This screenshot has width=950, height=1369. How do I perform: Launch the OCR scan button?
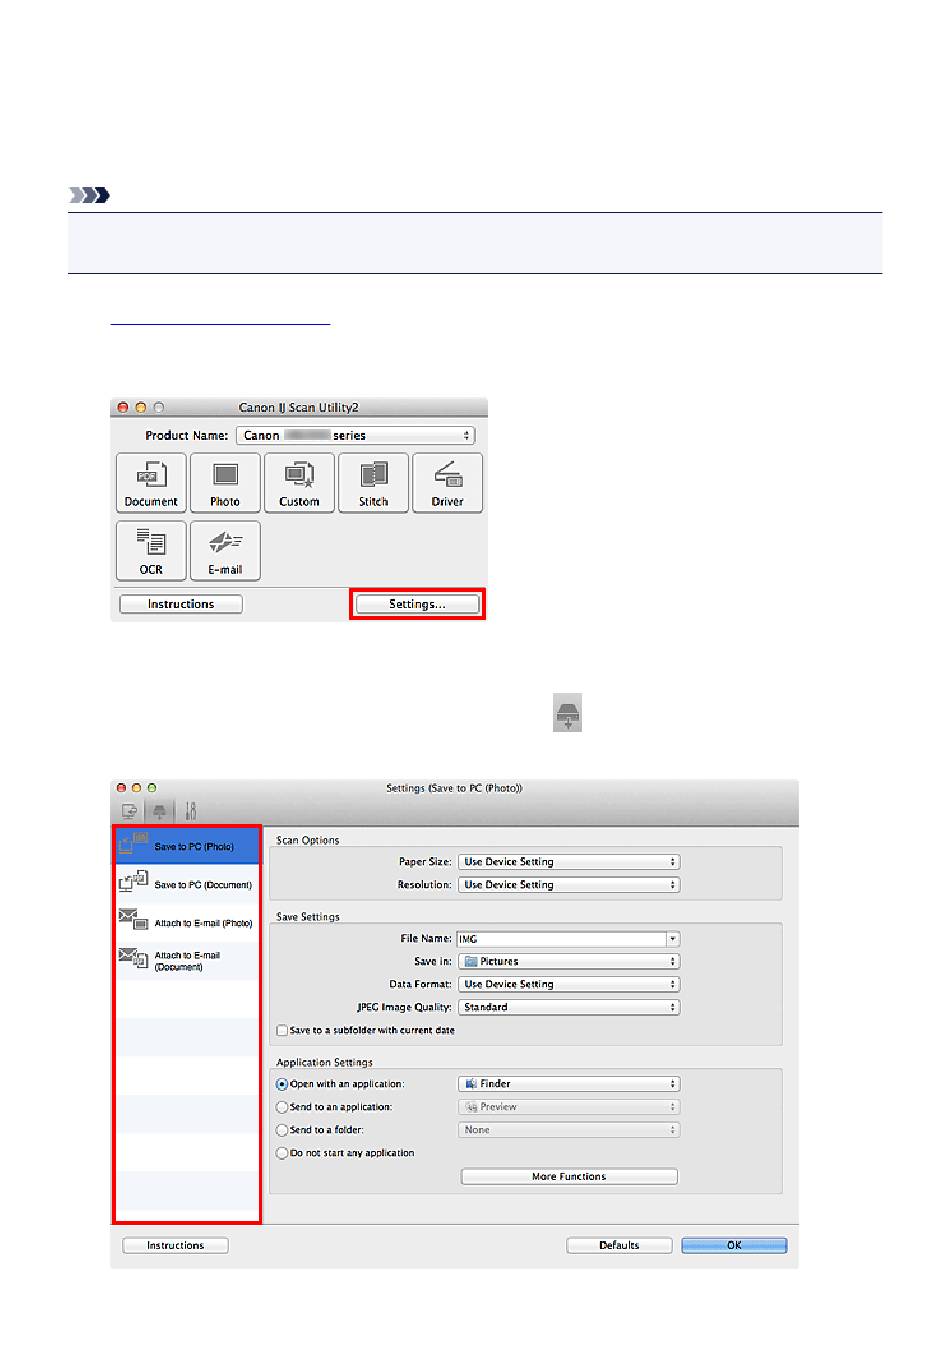coord(151,550)
